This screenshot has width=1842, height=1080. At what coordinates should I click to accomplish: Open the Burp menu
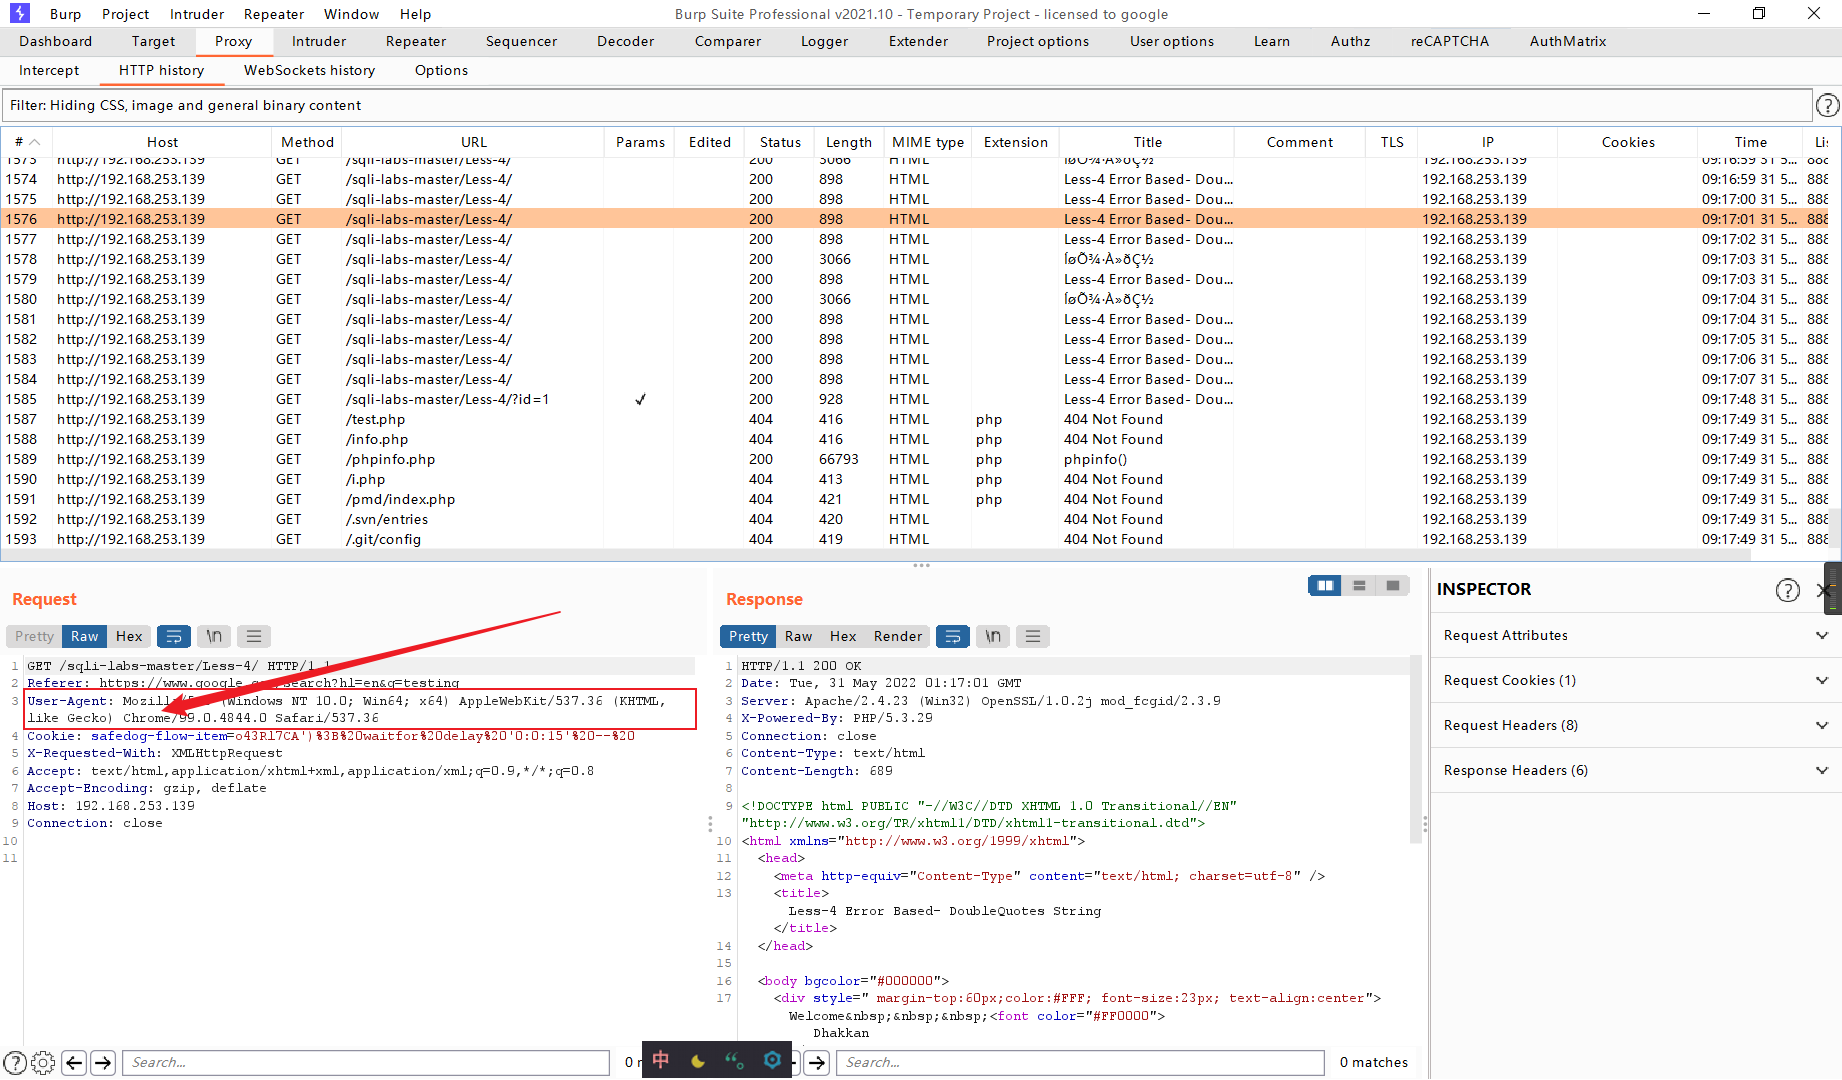click(65, 14)
